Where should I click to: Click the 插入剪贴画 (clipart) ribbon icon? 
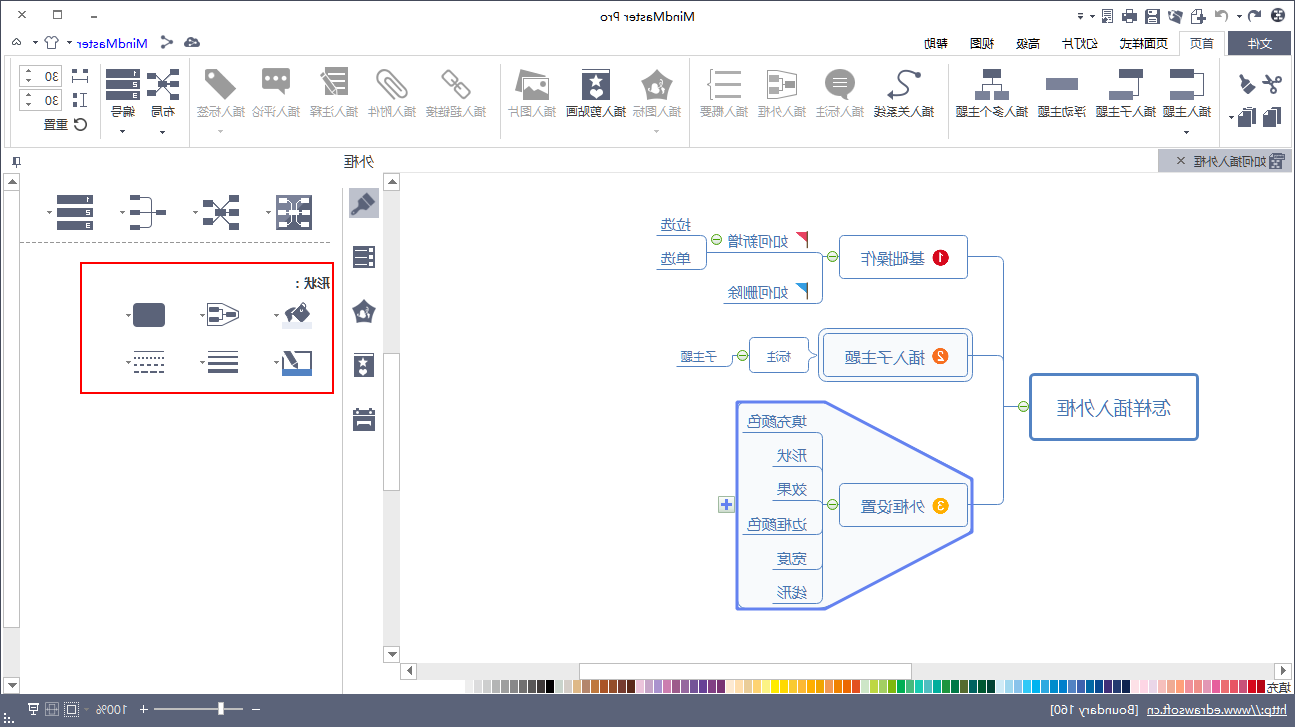tap(596, 85)
